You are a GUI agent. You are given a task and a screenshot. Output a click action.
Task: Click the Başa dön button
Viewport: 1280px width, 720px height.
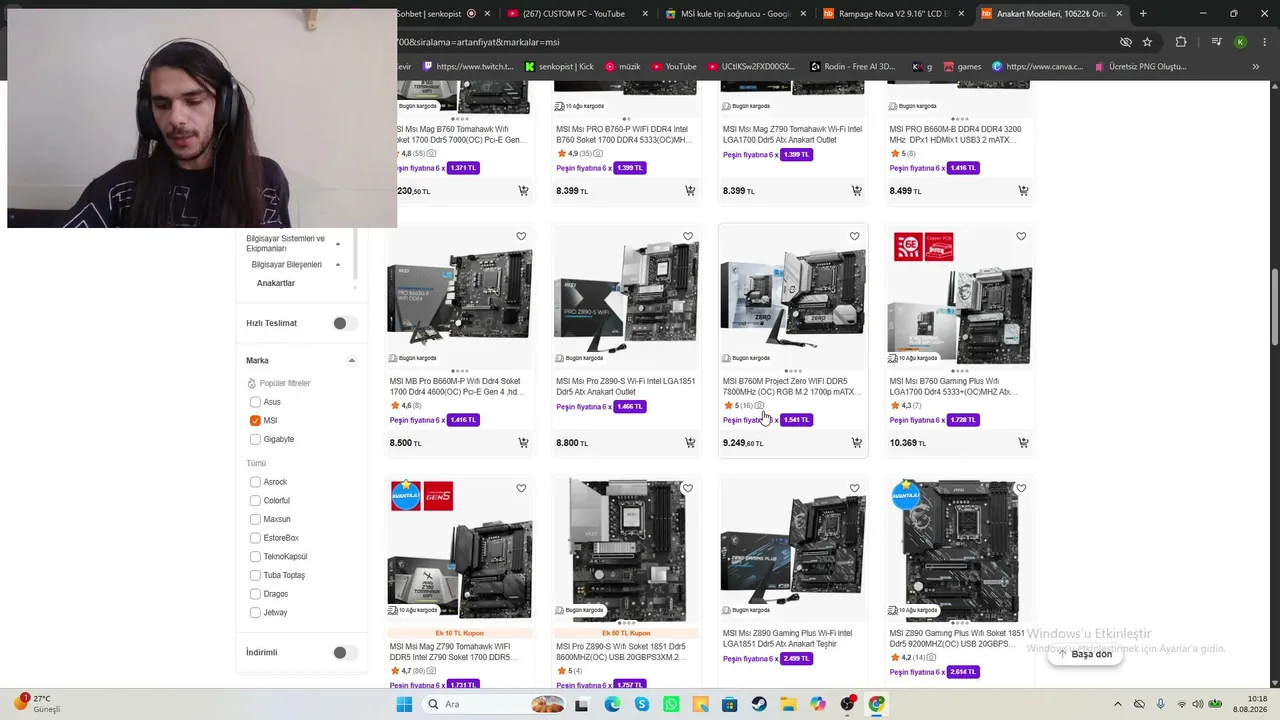[1085, 654]
